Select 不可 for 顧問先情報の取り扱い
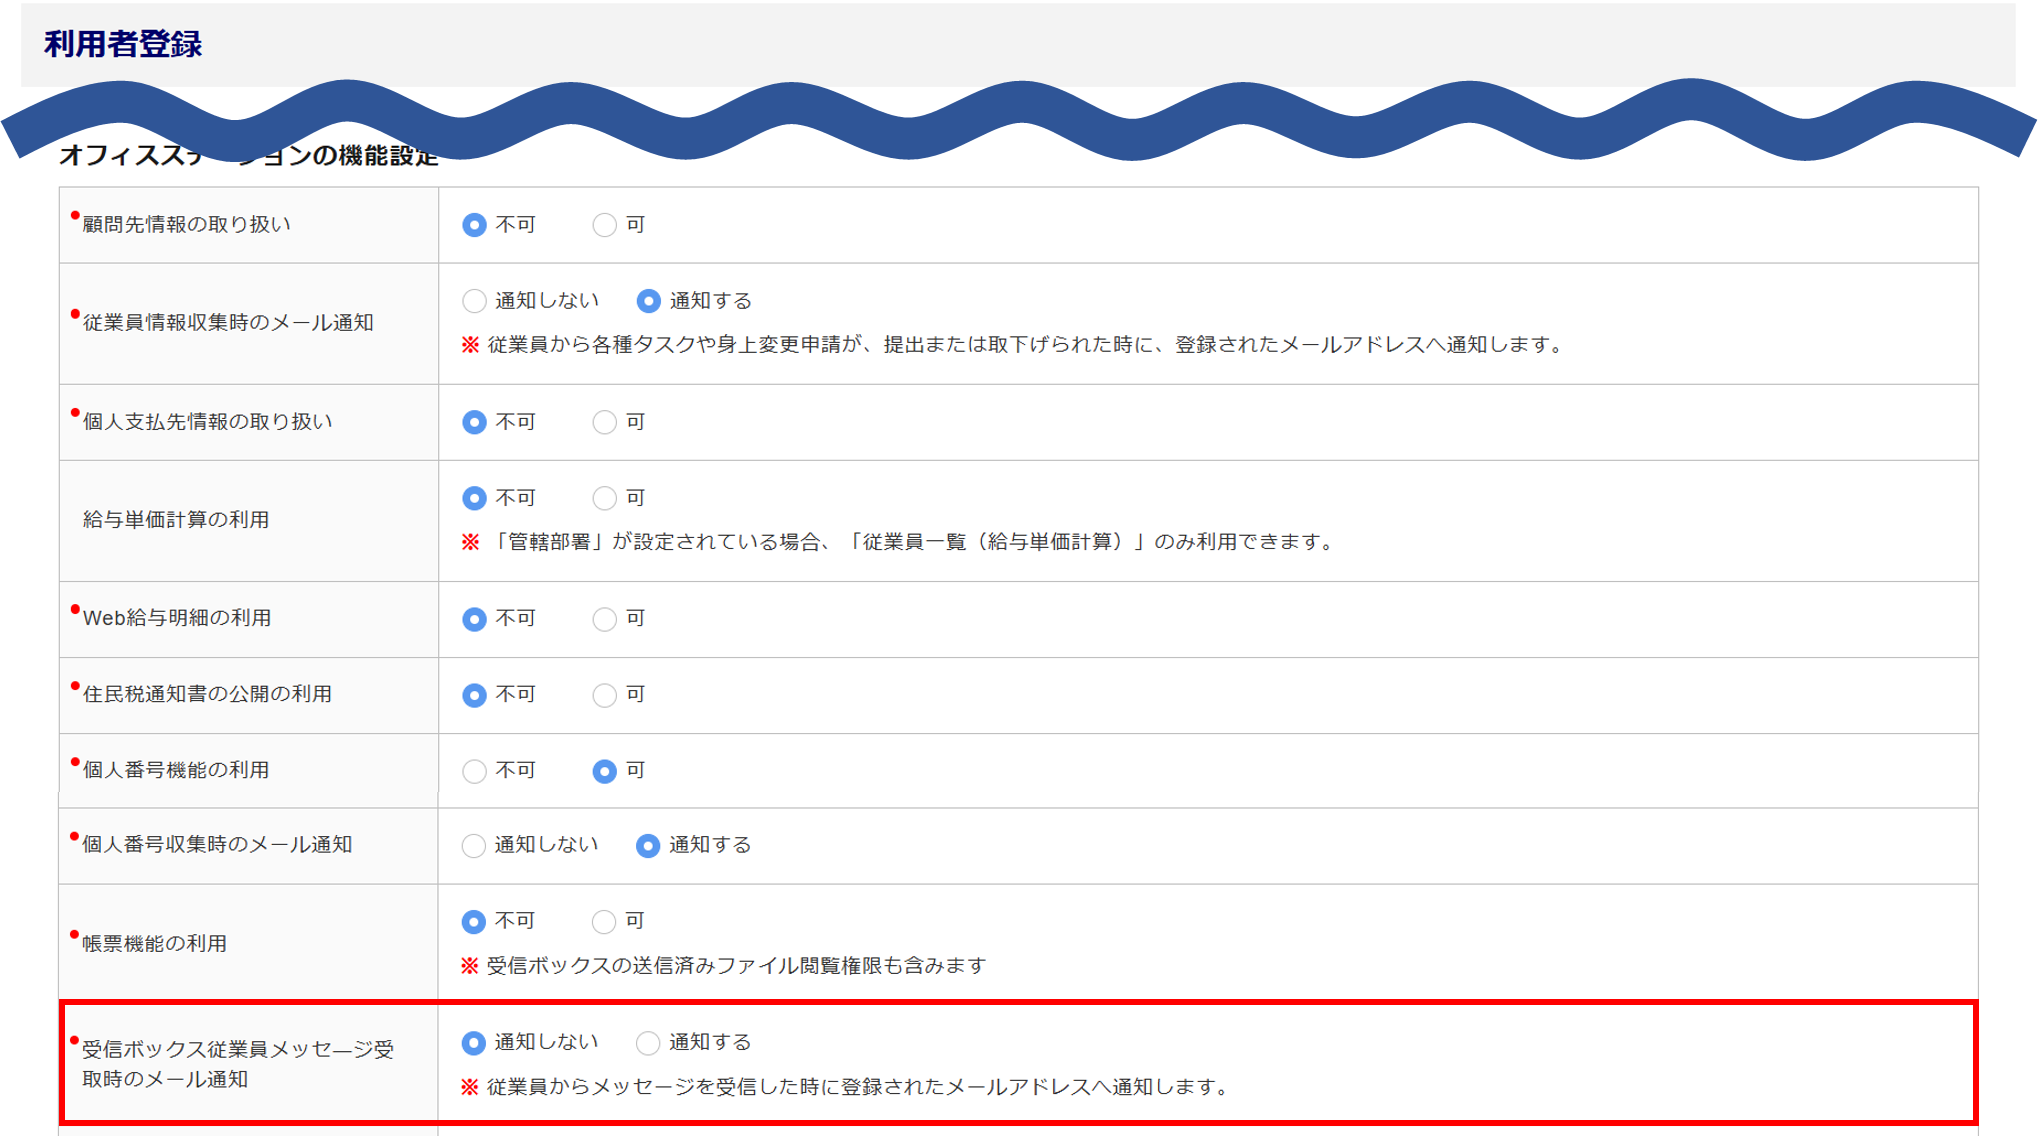 click(474, 225)
